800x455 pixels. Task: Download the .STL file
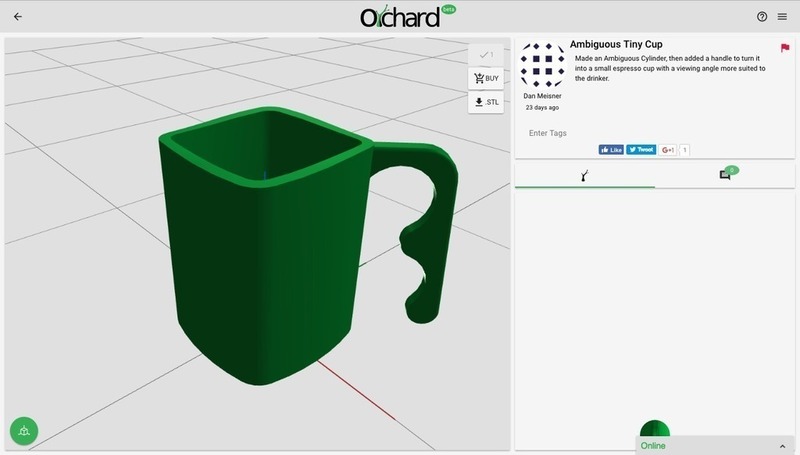486,102
